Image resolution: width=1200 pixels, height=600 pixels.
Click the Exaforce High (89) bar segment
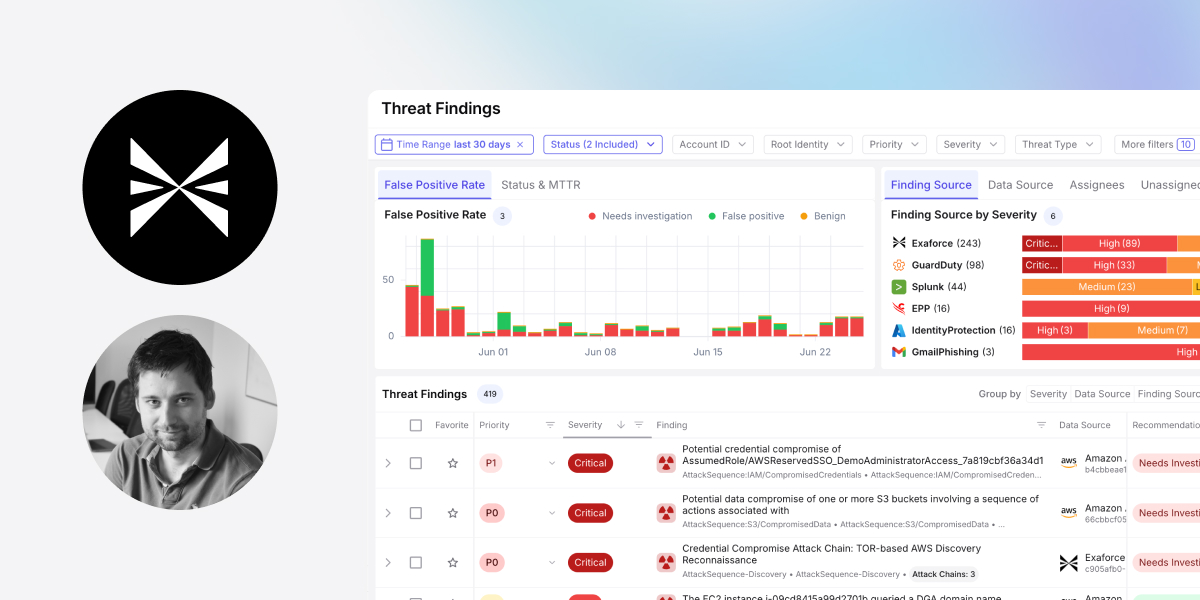pyautogui.click(x=1119, y=243)
